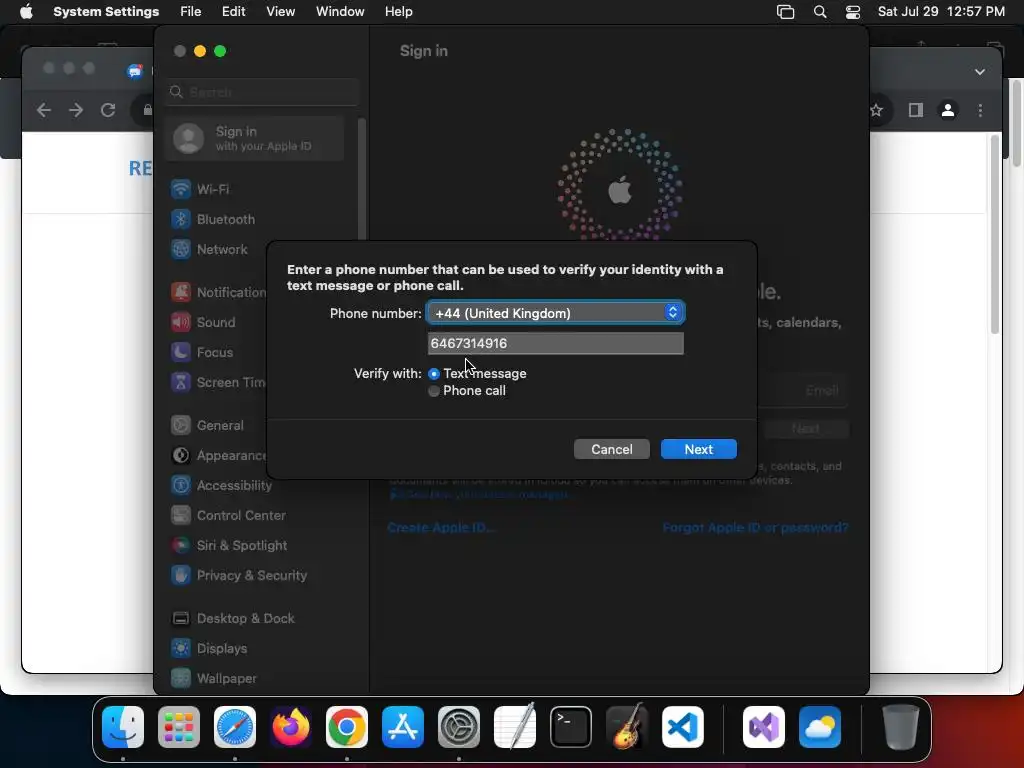Screen dimensions: 1024x768
Task: Open Privacy & Security icon in sidebar
Action: (181, 575)
